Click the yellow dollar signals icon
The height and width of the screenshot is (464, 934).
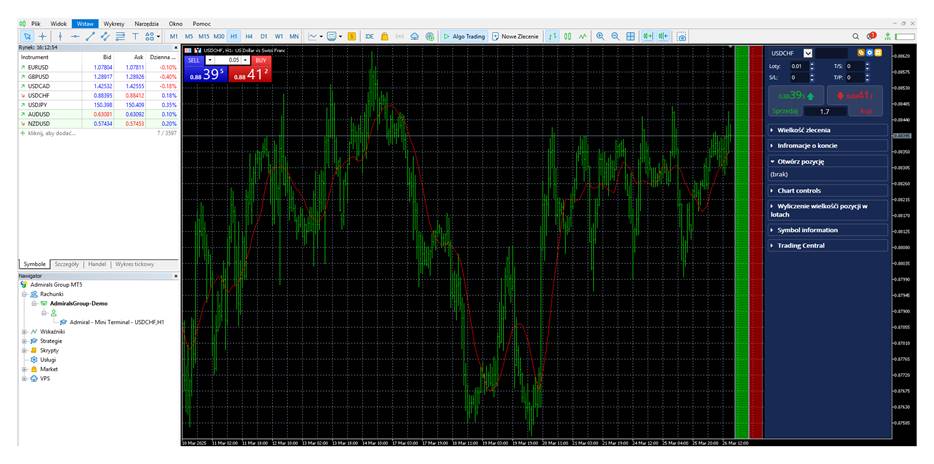[x=352, y=36]
